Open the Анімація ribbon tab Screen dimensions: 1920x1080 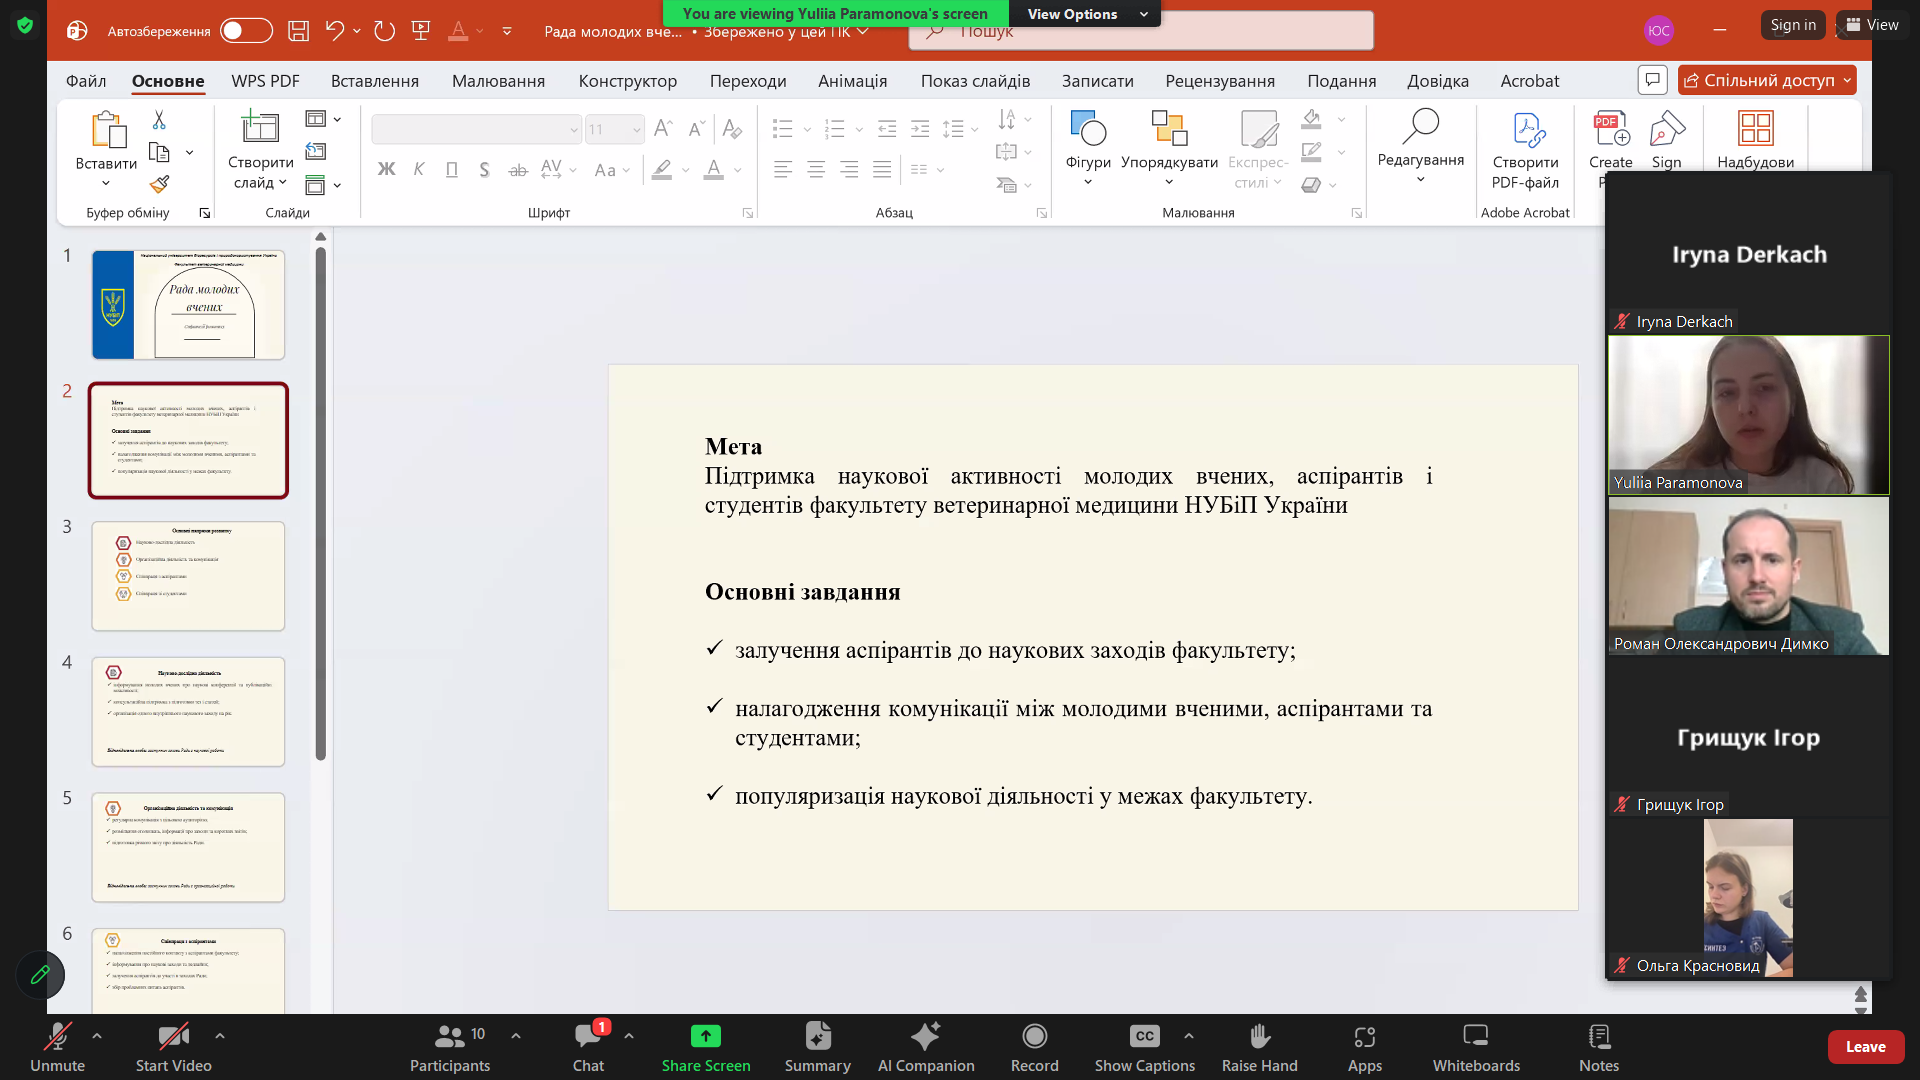(852, 81)
